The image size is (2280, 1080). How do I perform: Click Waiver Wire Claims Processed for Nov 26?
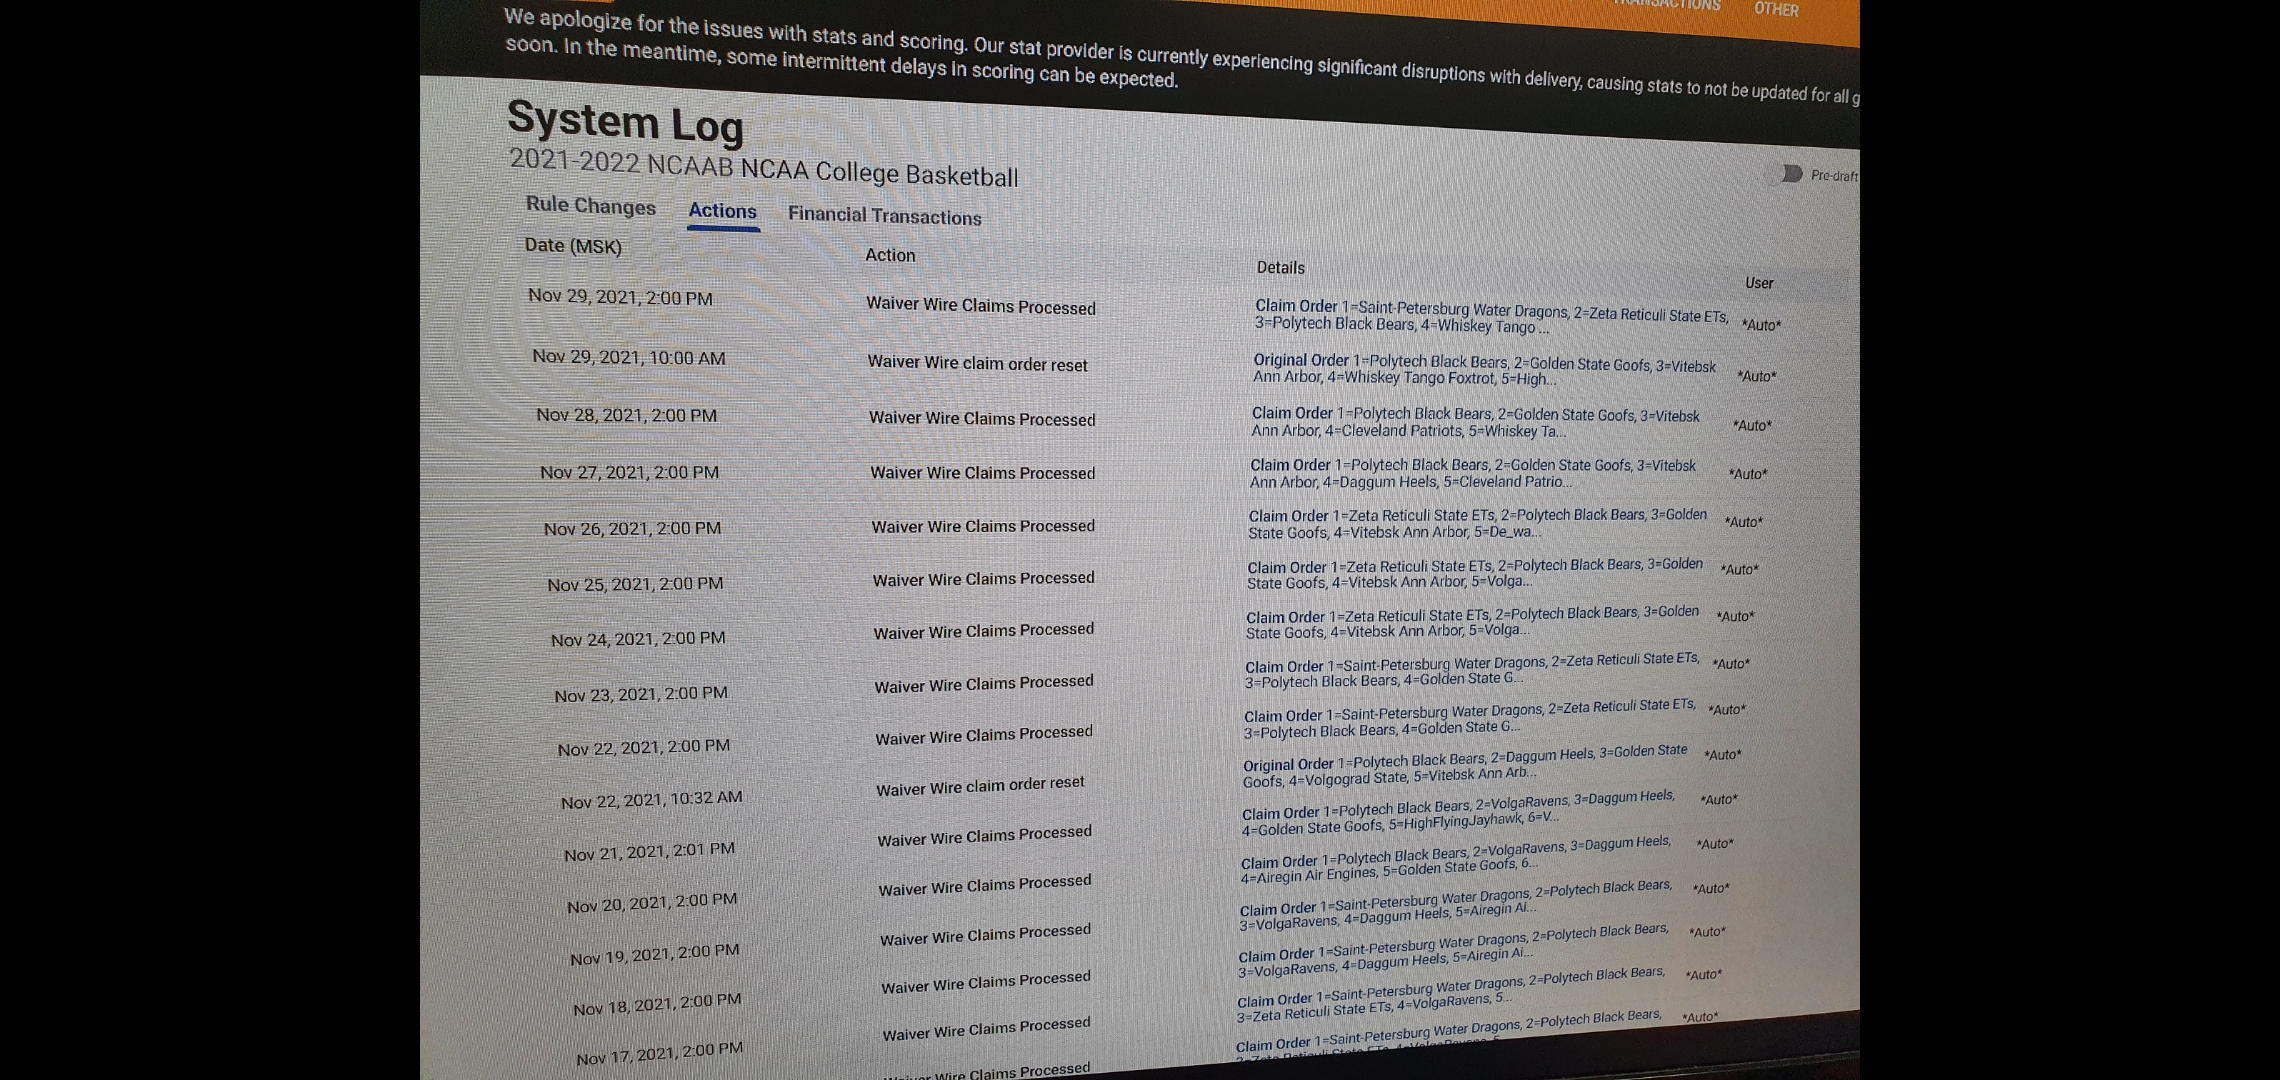coord(983,526)
